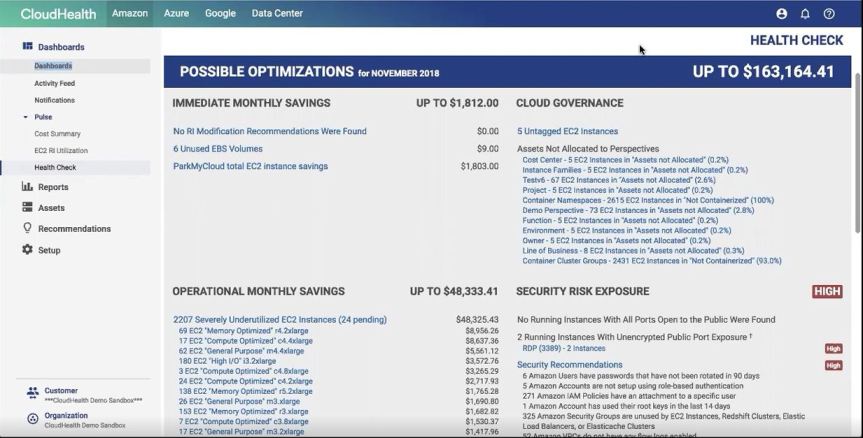Open the help question mark icon
863x438 pixels.
point(829,14)
